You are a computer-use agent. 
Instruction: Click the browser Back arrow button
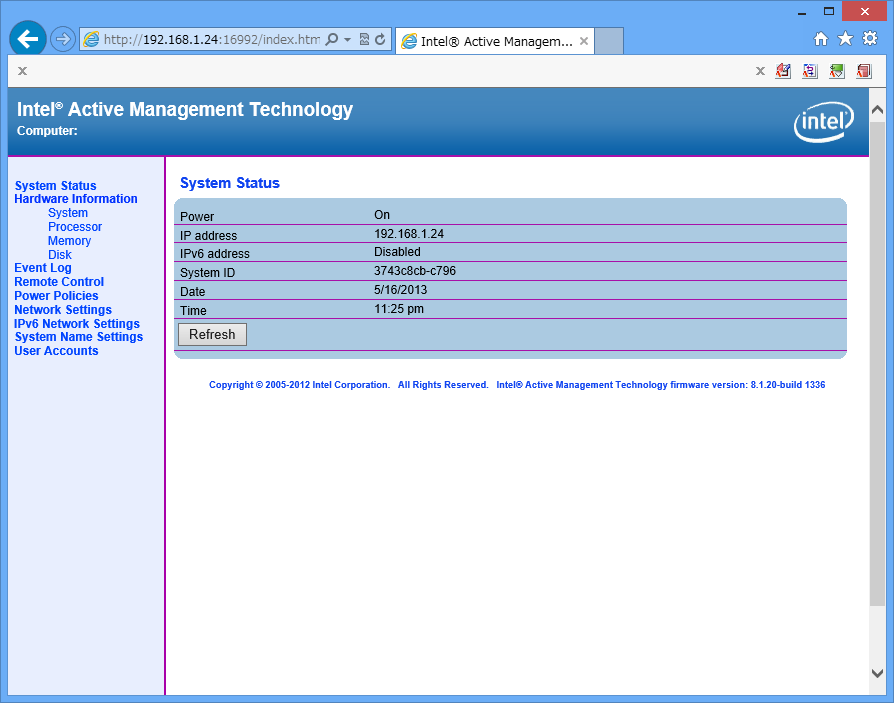point(28,39)
